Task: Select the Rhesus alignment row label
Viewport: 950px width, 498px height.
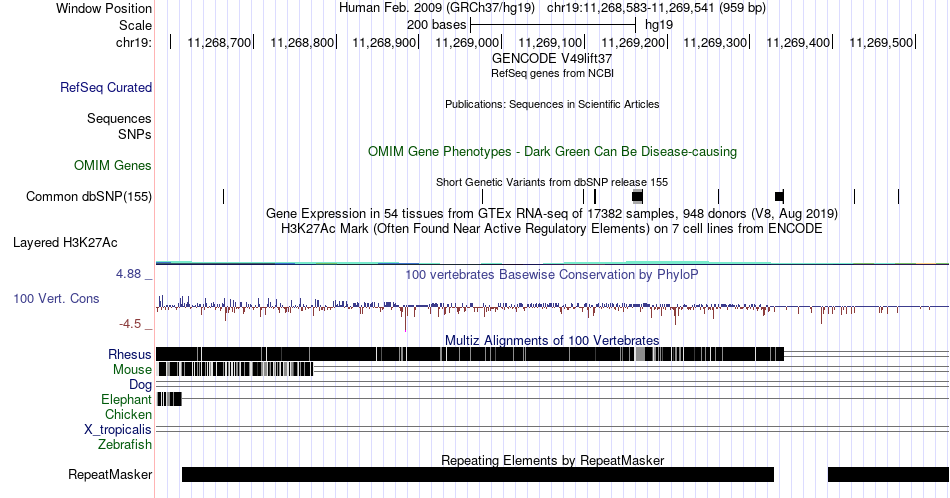Action: (x=130, y=354)
